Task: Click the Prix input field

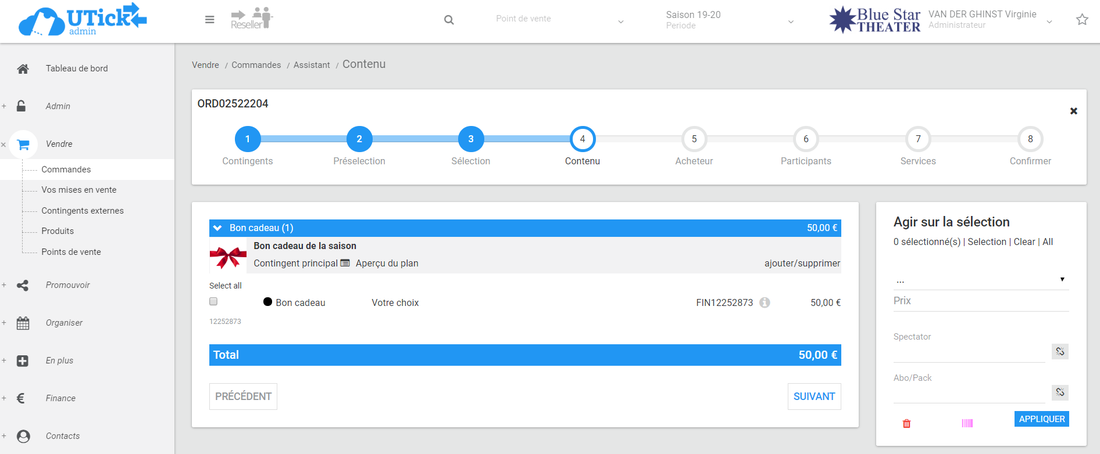Action: [x=980, y=301]
